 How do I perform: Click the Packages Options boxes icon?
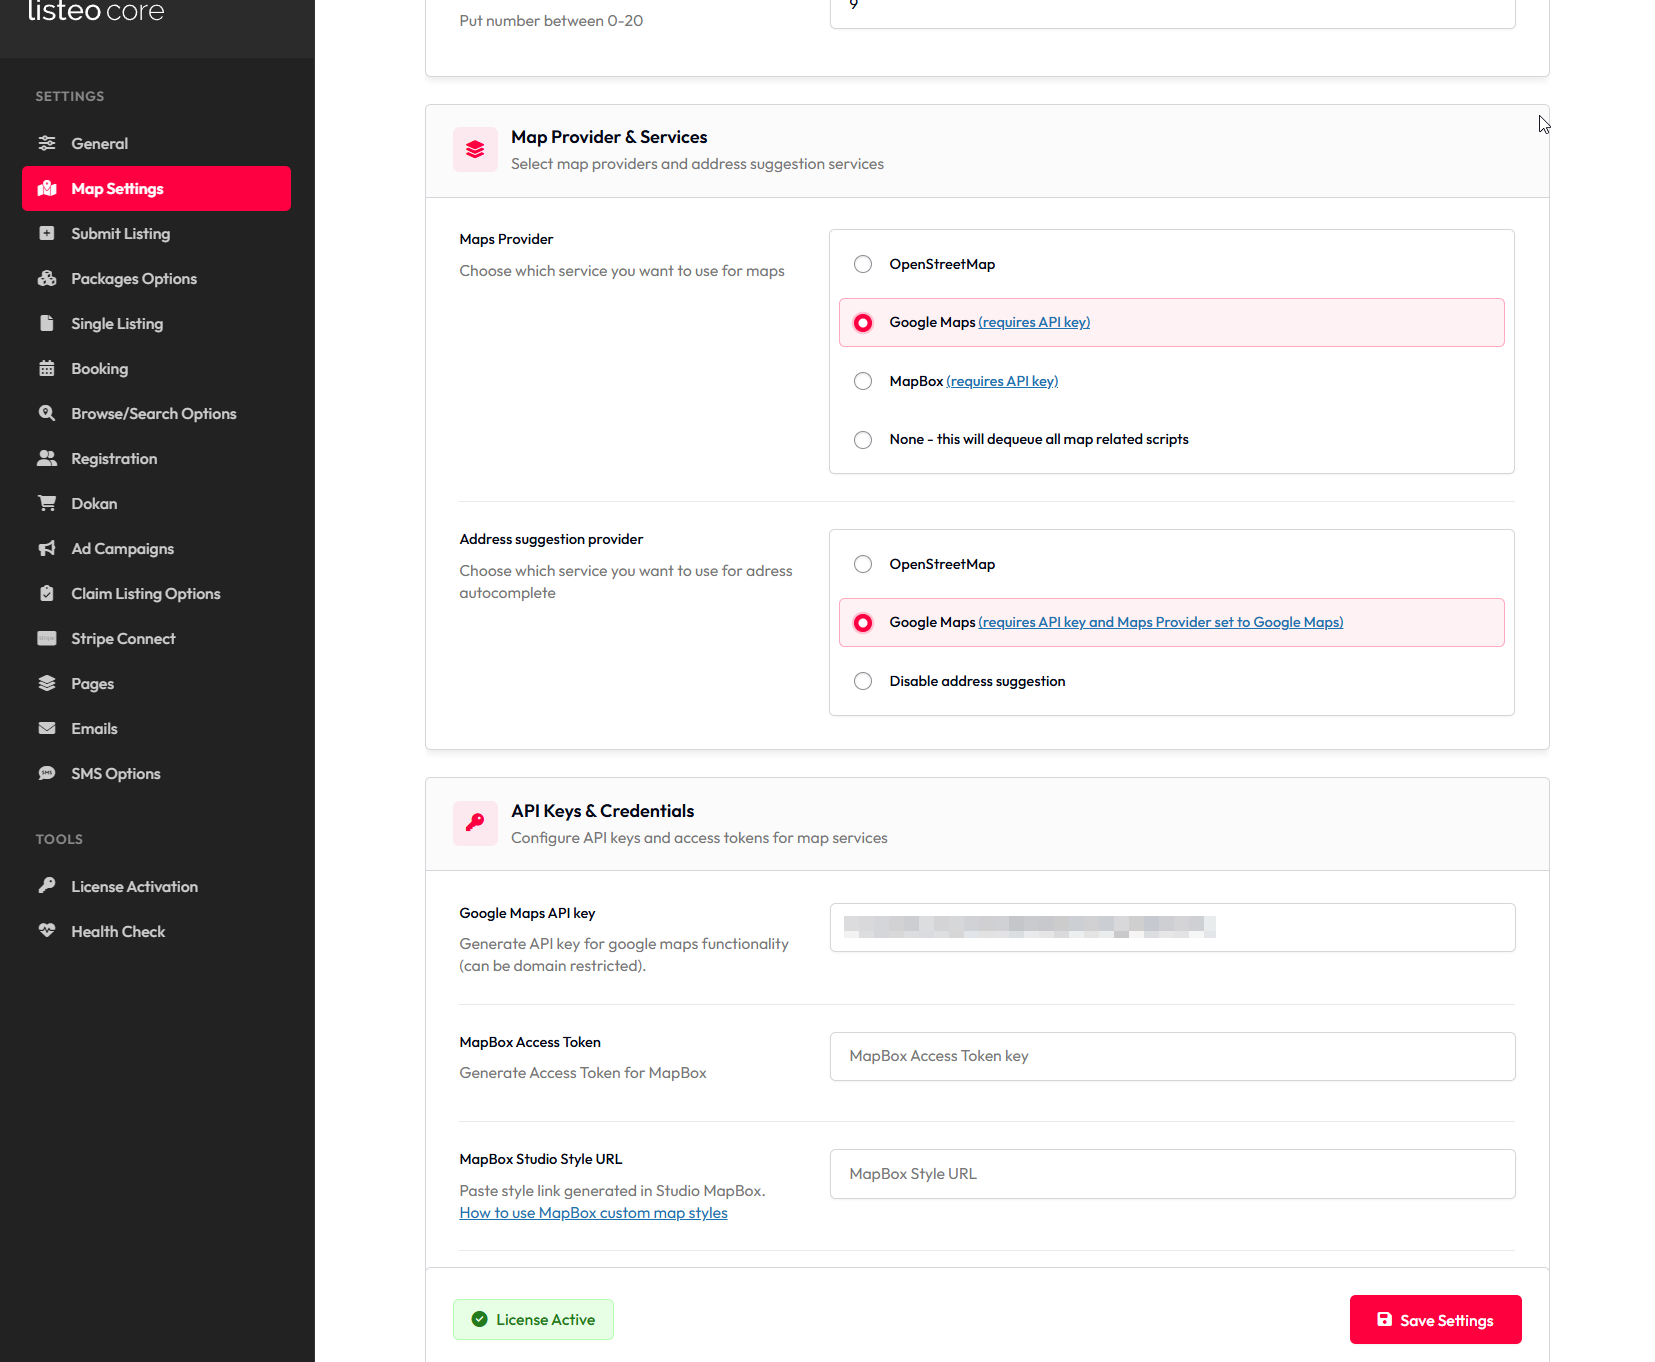[47, 278]
